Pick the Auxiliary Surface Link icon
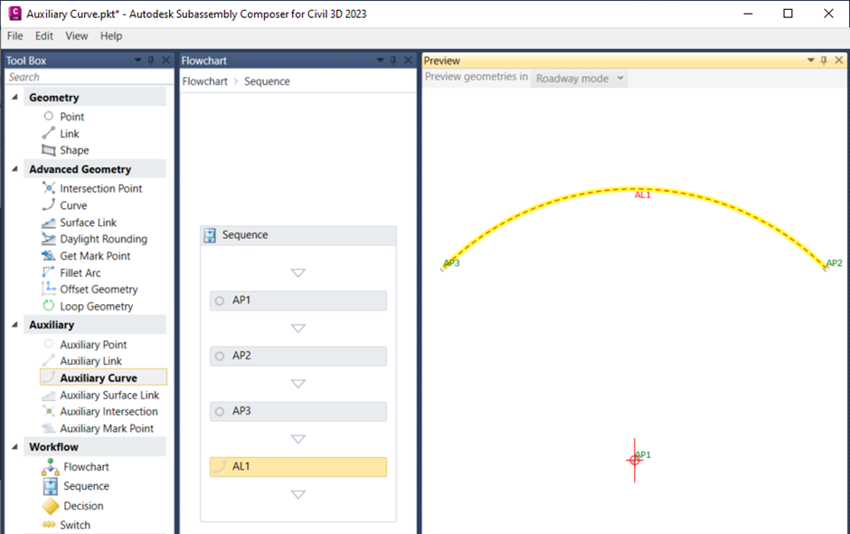 [49, 395]
